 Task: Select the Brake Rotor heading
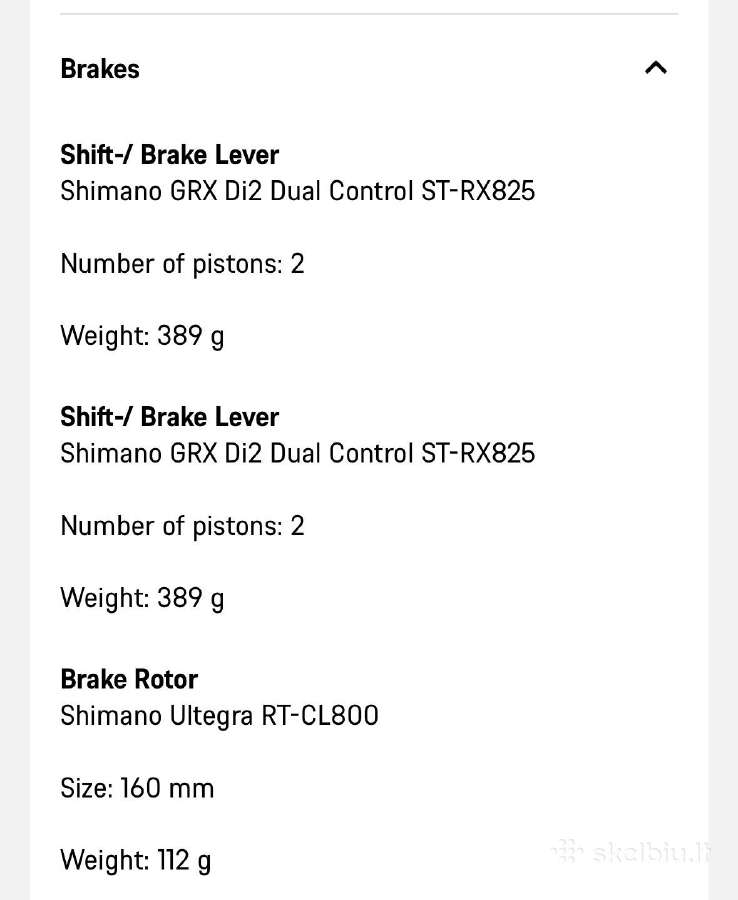point(129,680)
